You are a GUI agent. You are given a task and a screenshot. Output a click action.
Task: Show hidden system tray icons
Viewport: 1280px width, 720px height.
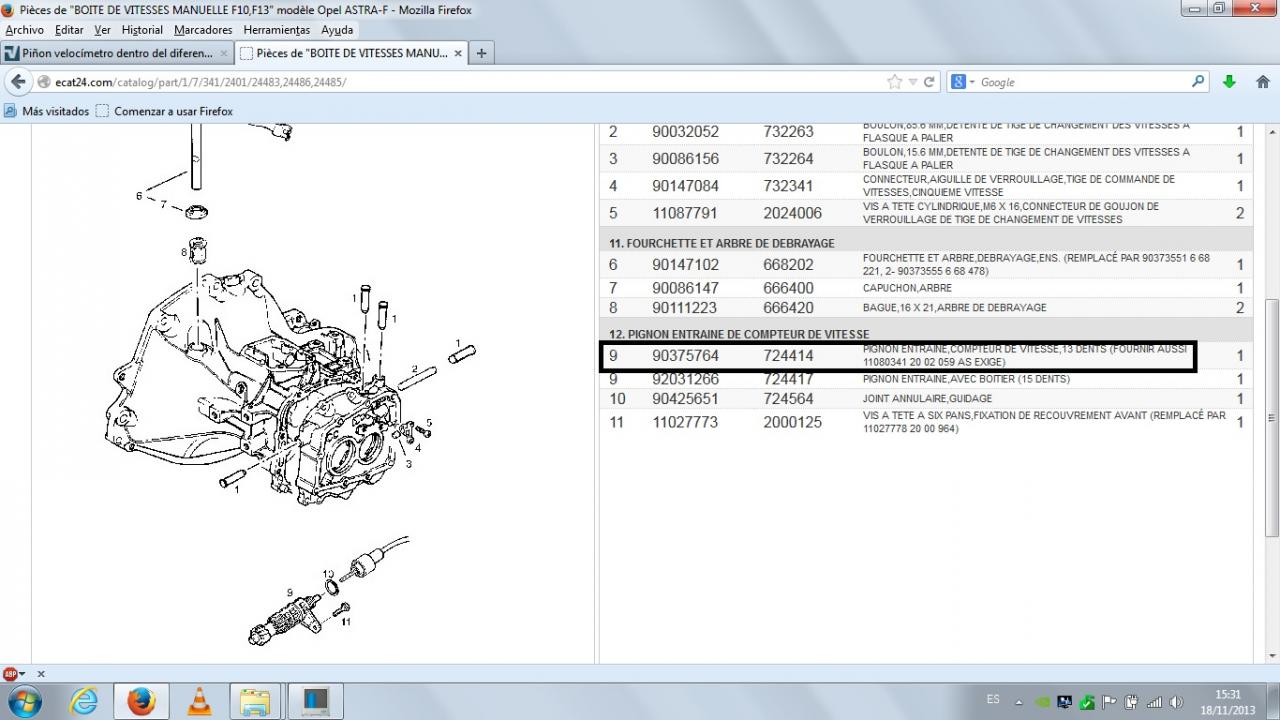1018,702
